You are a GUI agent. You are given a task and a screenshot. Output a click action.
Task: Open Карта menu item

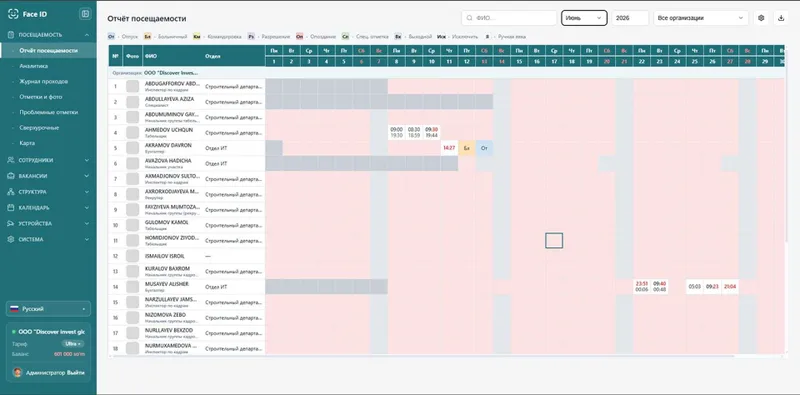(27, 143)
